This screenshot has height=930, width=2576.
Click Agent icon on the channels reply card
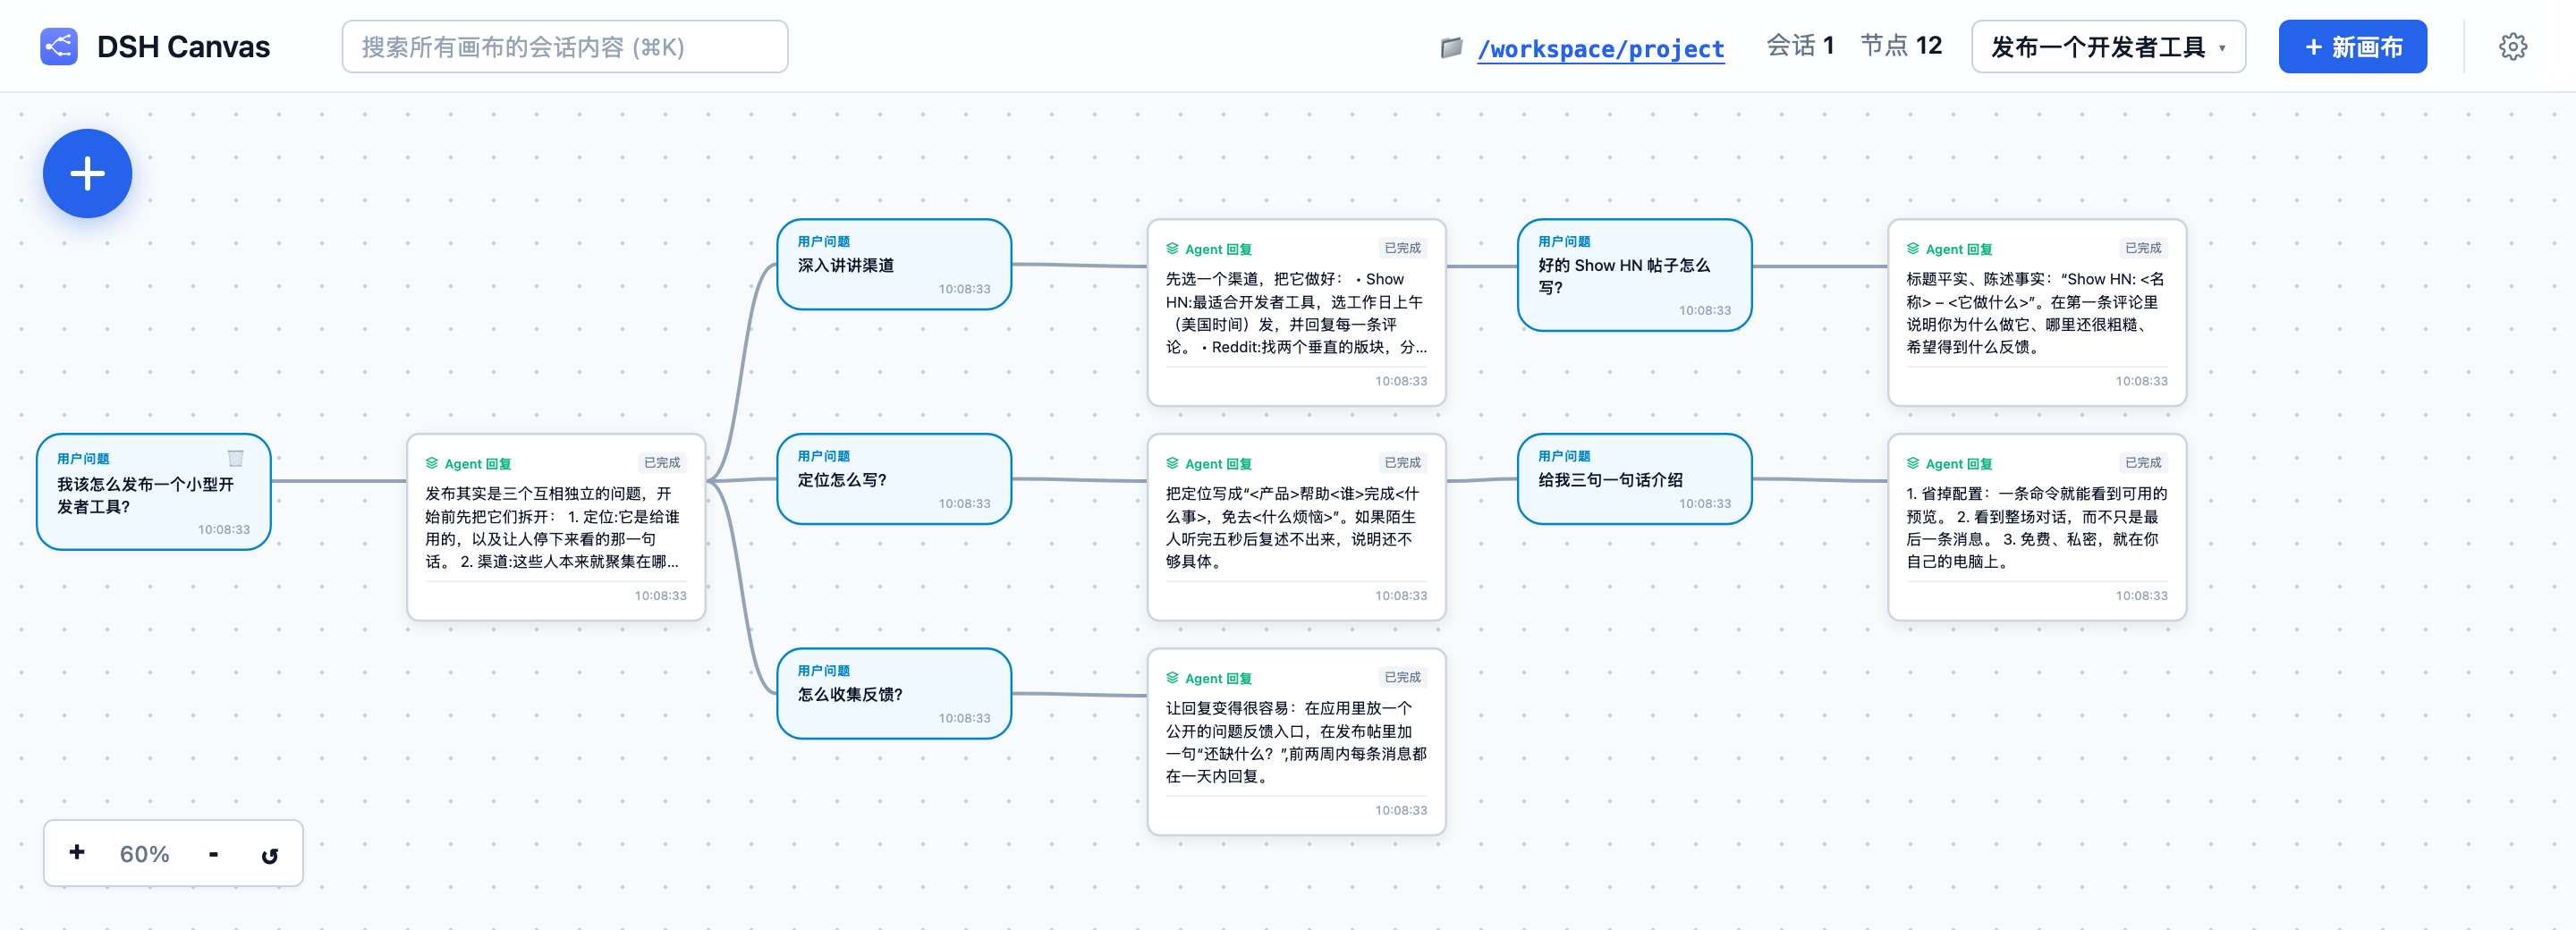[x=1172, y=248]
